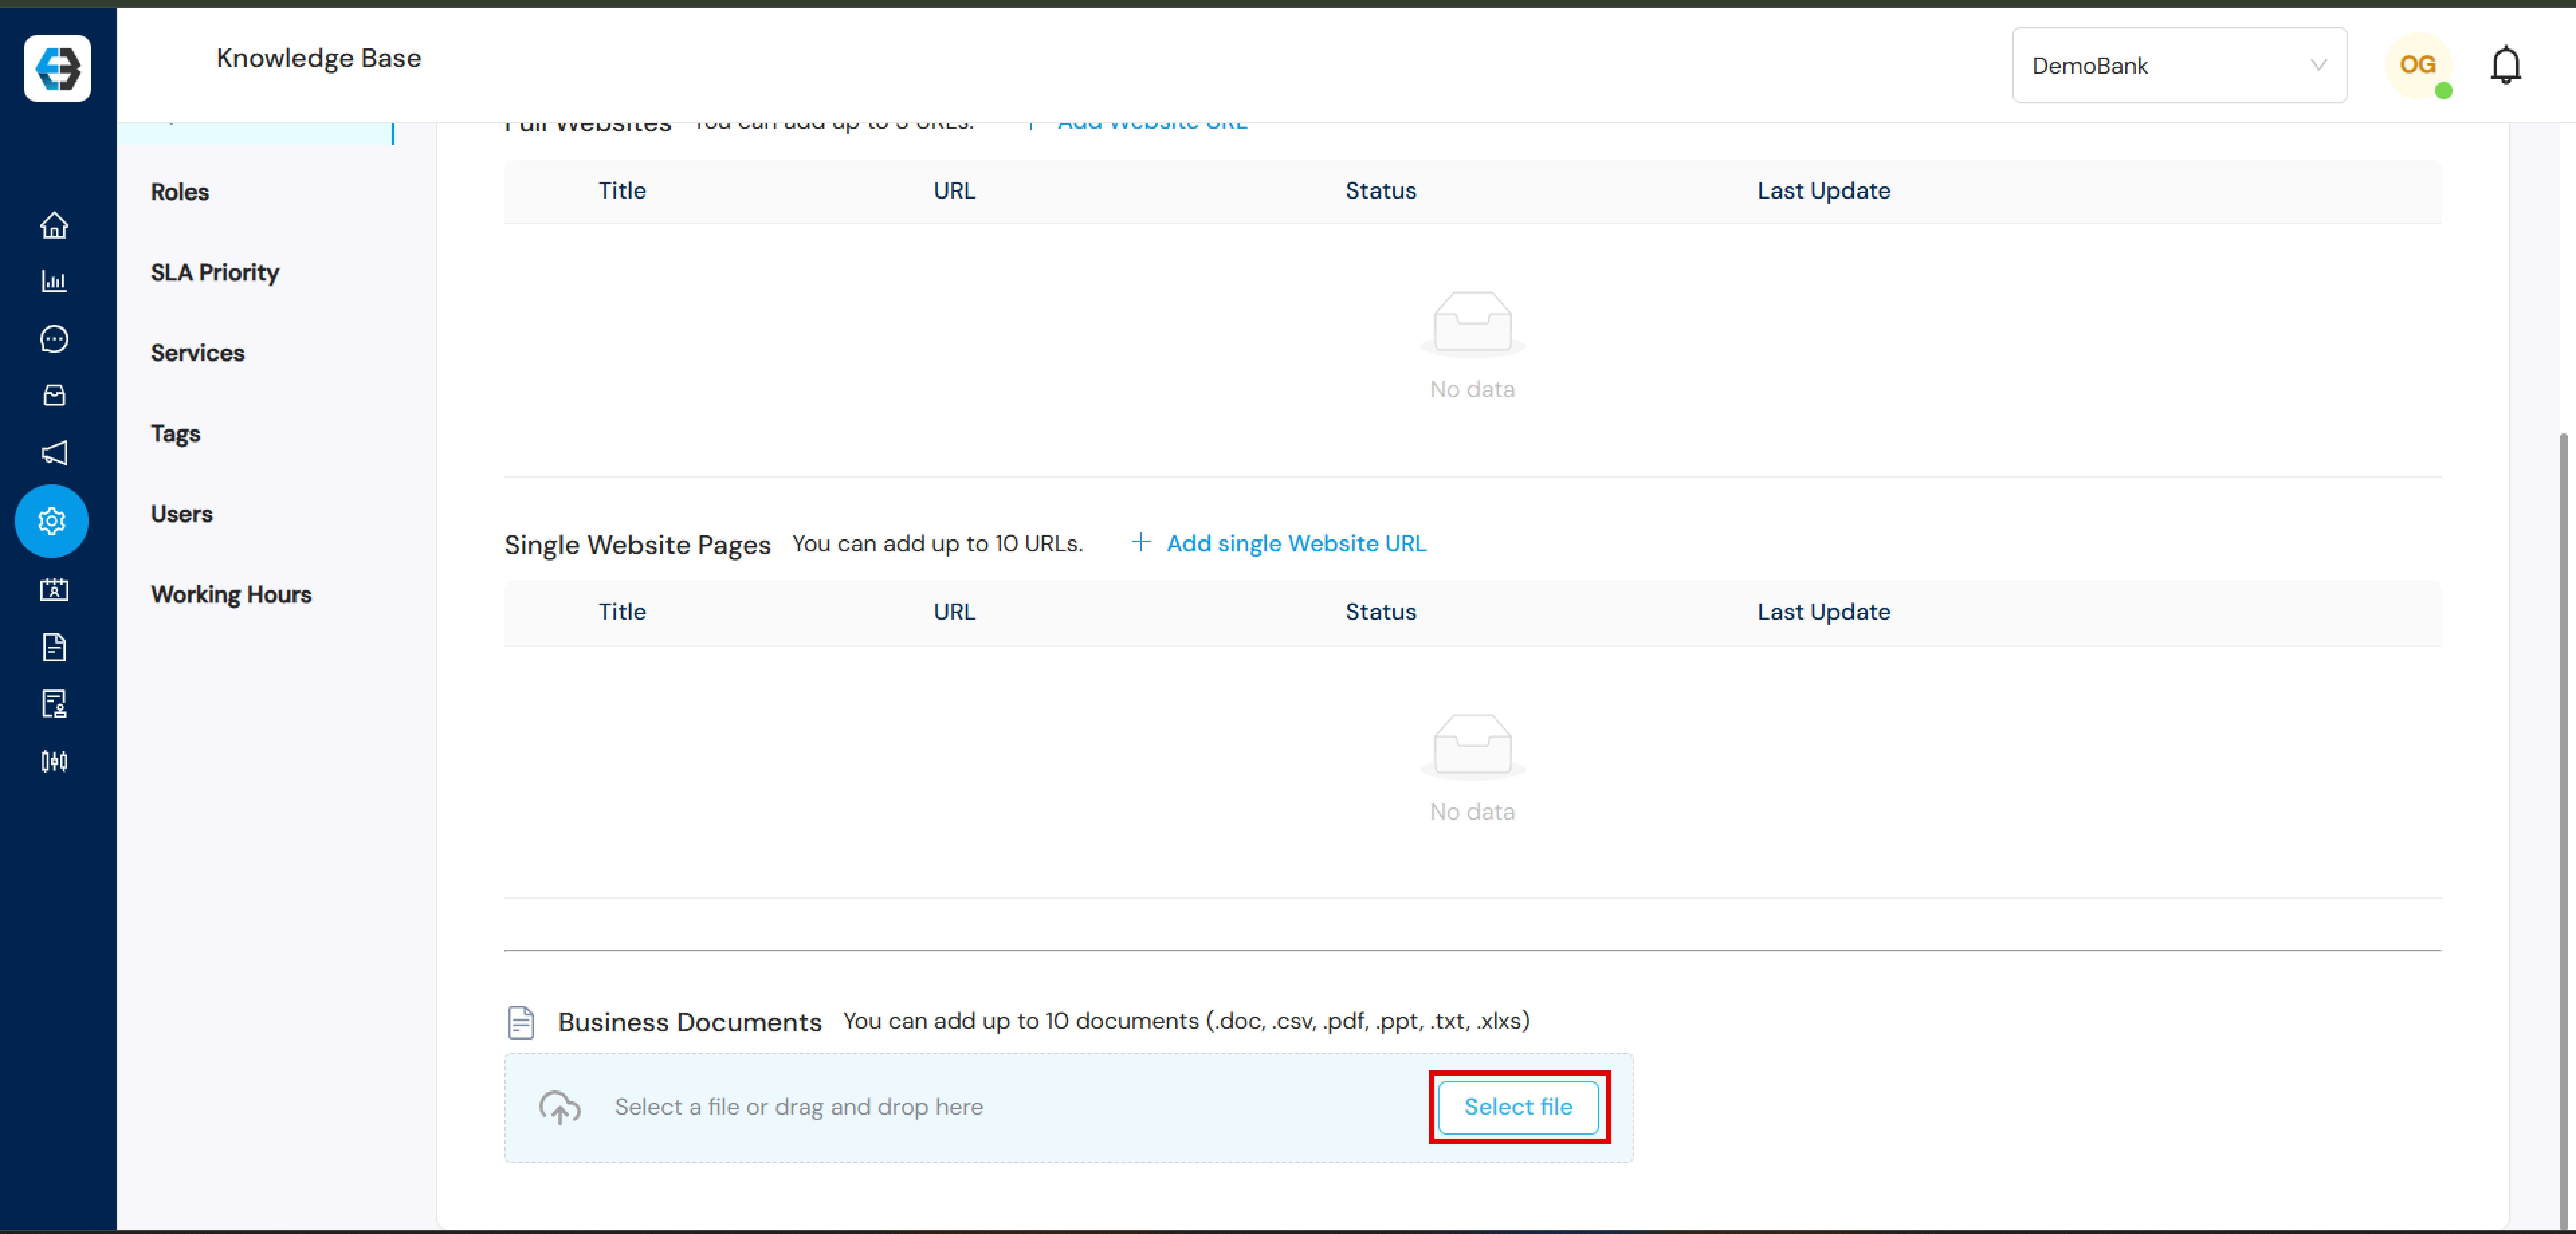2576x1234 pixels.
Task: Click the Select file button
Action: [1518, 1107]
